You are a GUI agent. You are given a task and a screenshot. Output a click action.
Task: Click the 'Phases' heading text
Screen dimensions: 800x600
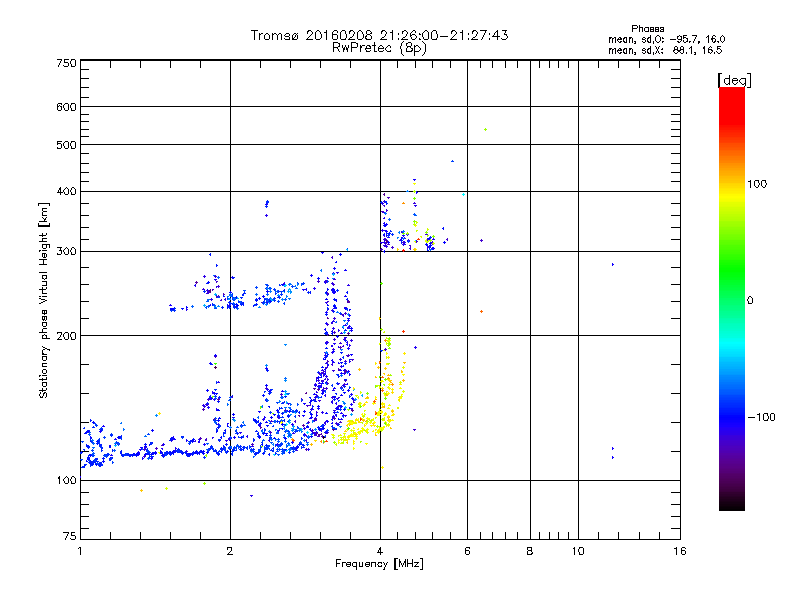coord(647,29)
